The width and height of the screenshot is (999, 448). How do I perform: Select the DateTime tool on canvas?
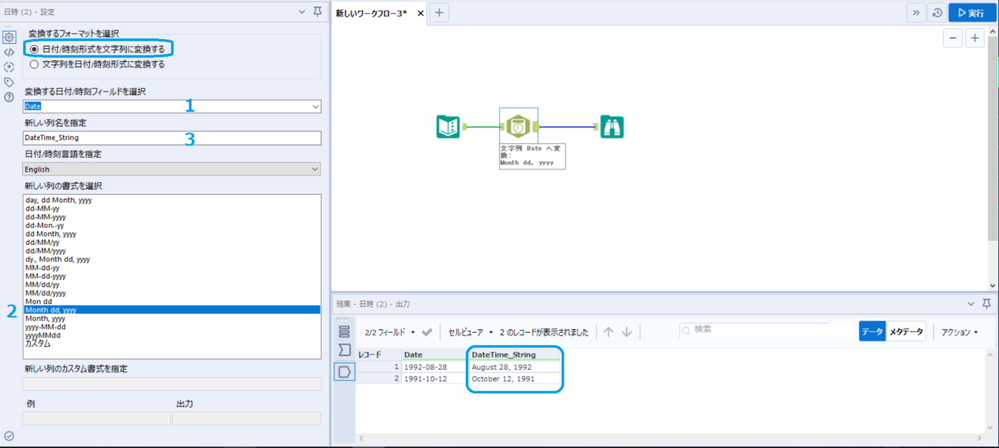[519, 127]
